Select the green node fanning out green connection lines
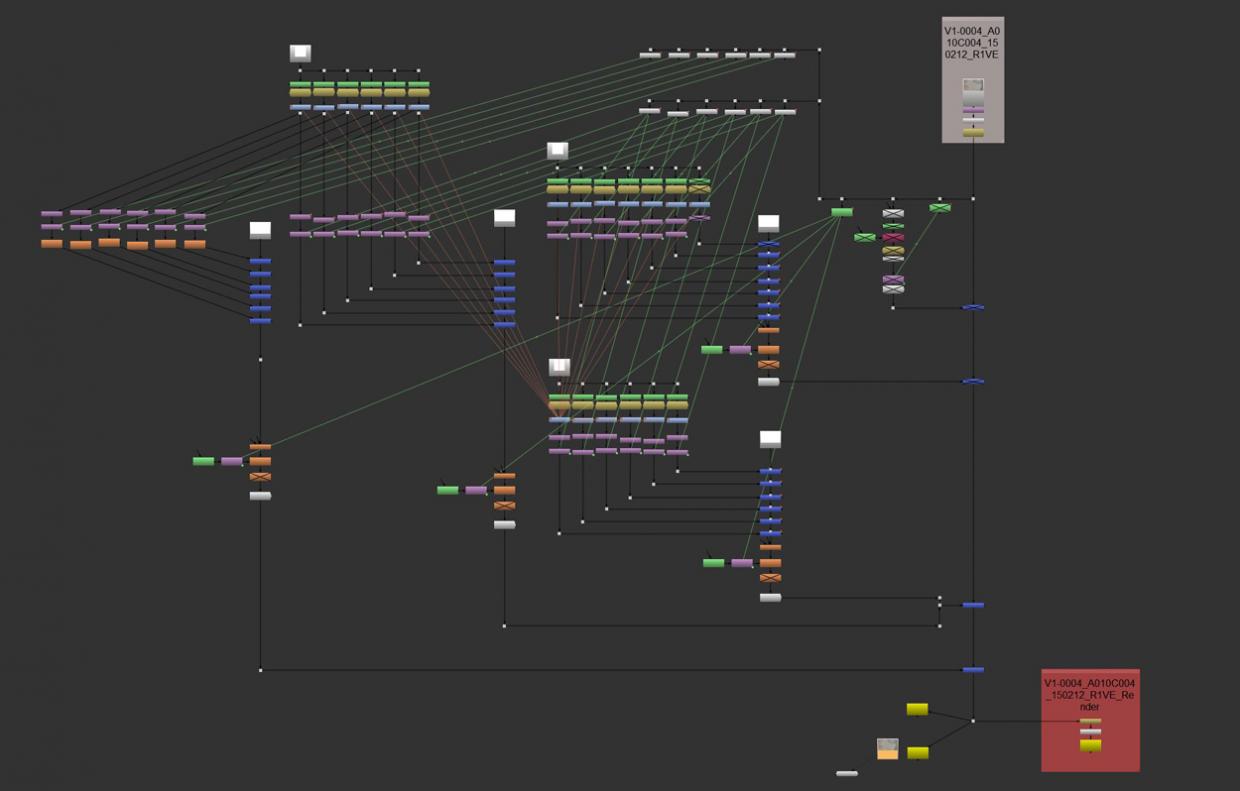1240x791 pixels. point(842,212)
